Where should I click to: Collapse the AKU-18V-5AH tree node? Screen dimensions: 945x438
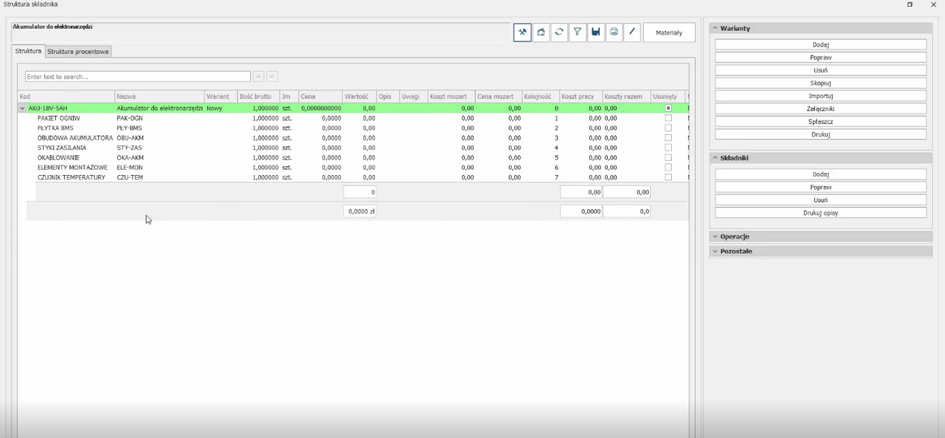tap(23, 108)
